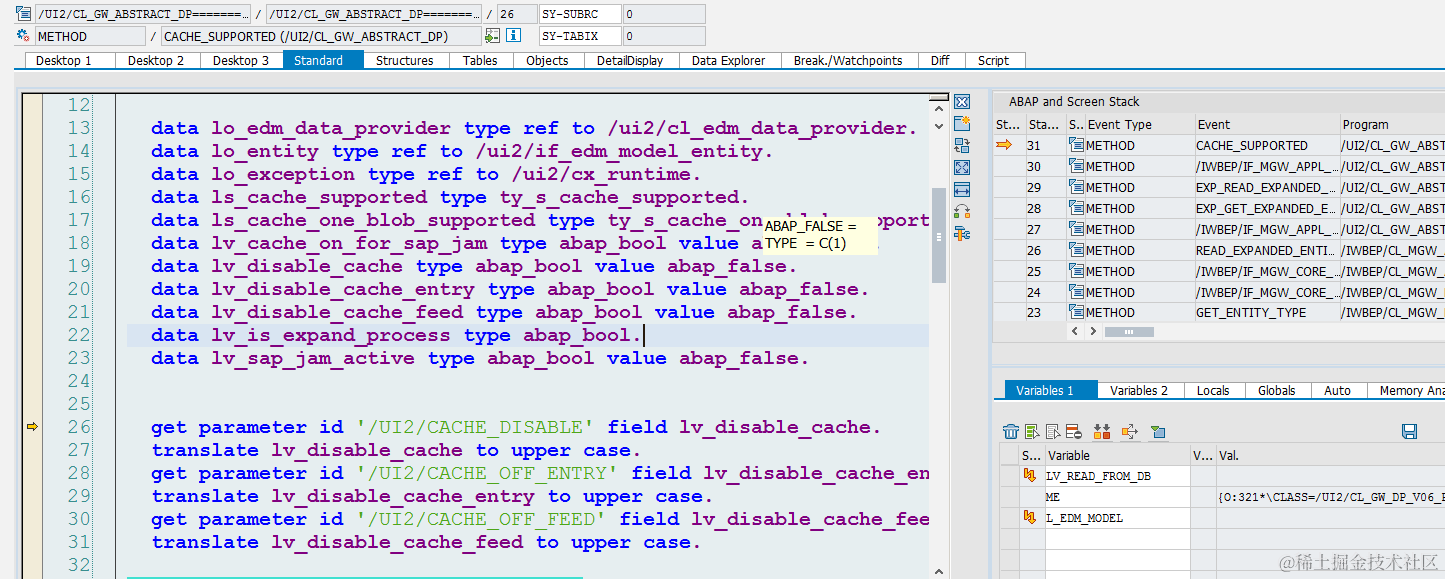This screenshot has width=1445, height=579.
Task: Click the filter funnel icon in variables toolbar
Action: 1158,432
